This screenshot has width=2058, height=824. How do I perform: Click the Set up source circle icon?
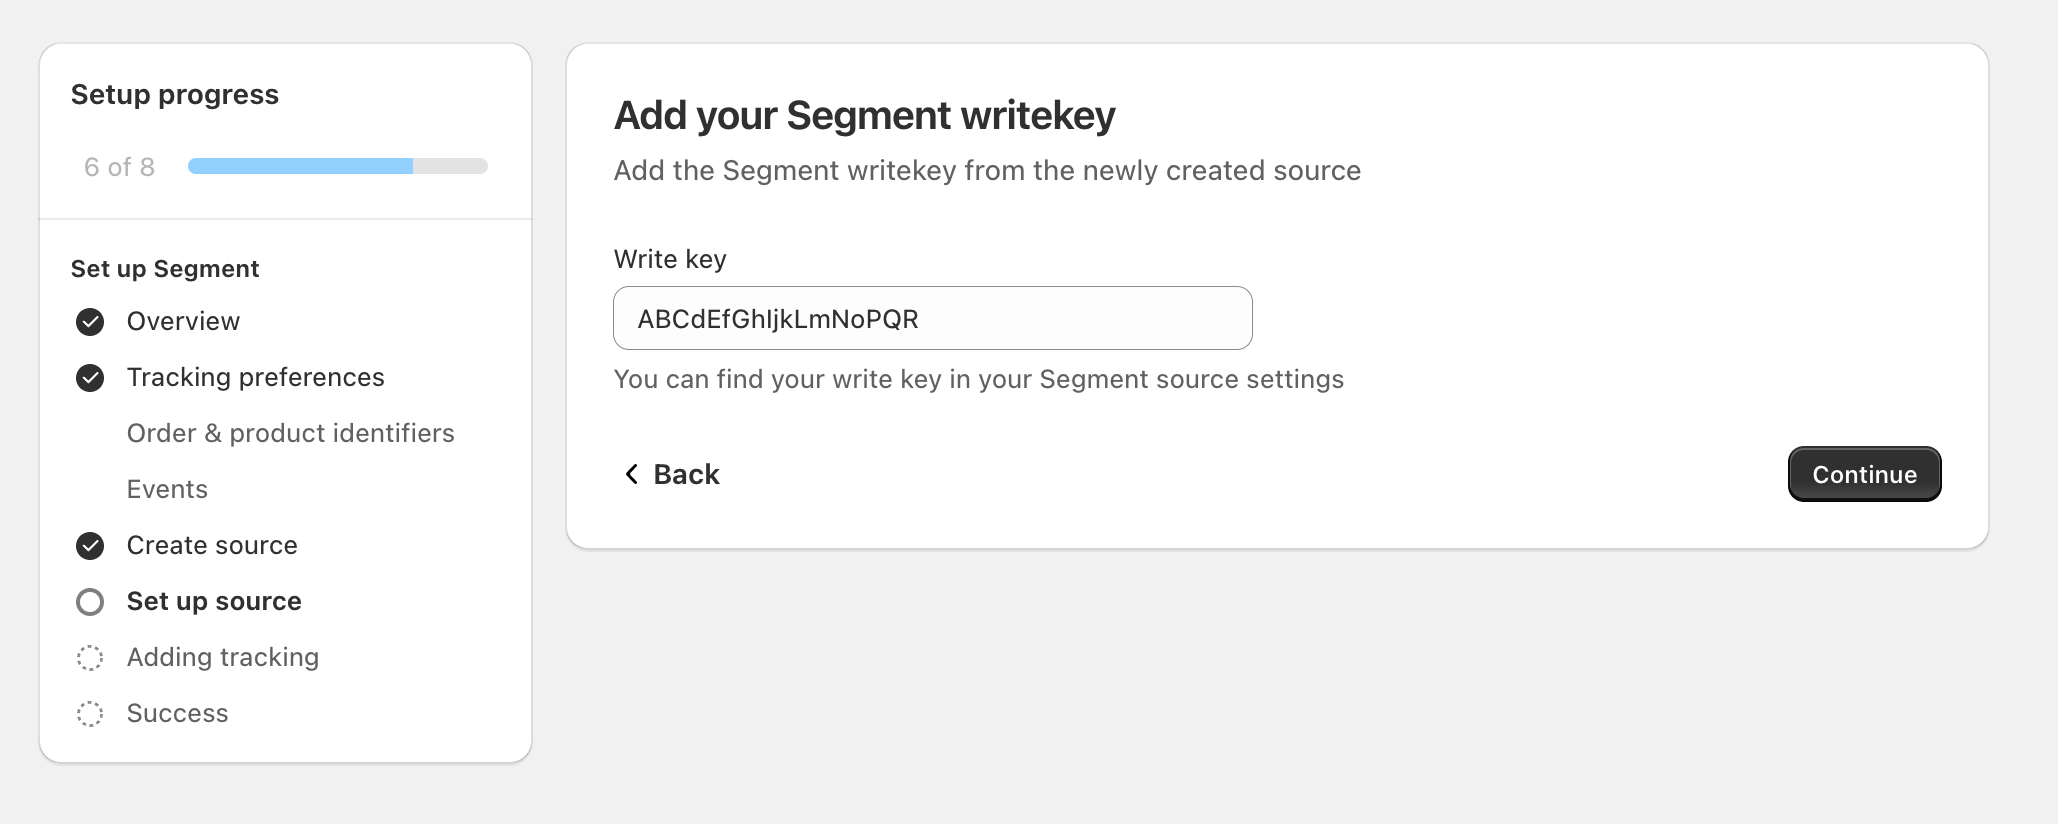[90, 601]
